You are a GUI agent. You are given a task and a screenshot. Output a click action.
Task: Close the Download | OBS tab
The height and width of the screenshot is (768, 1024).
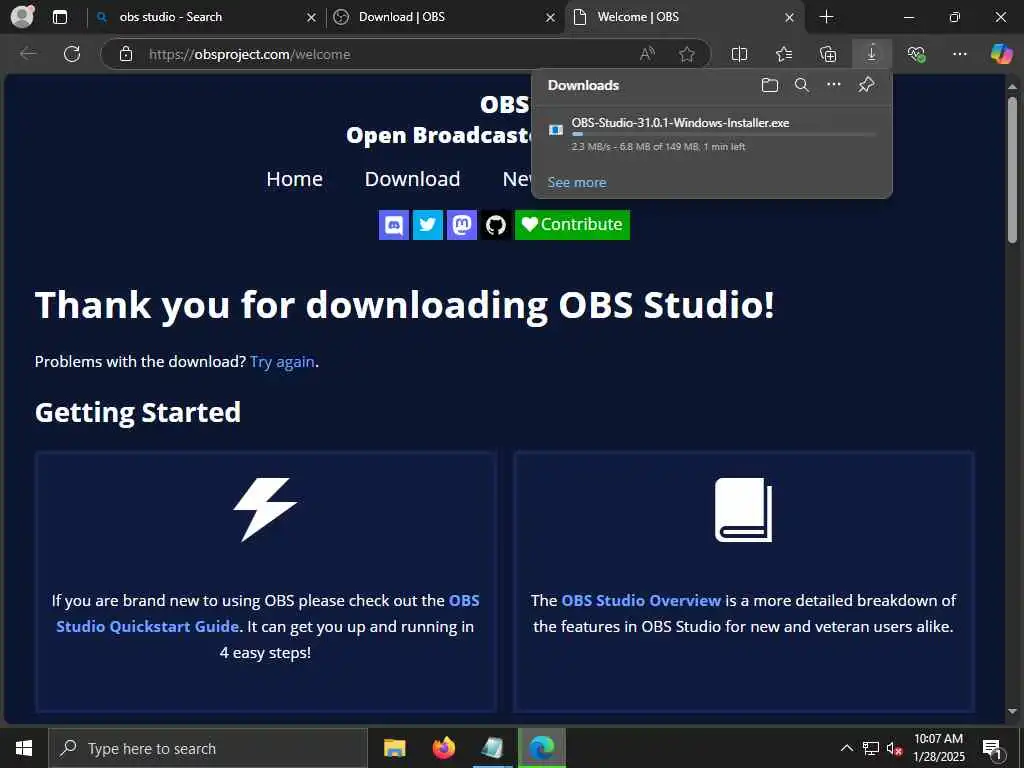tap(551, 18)
